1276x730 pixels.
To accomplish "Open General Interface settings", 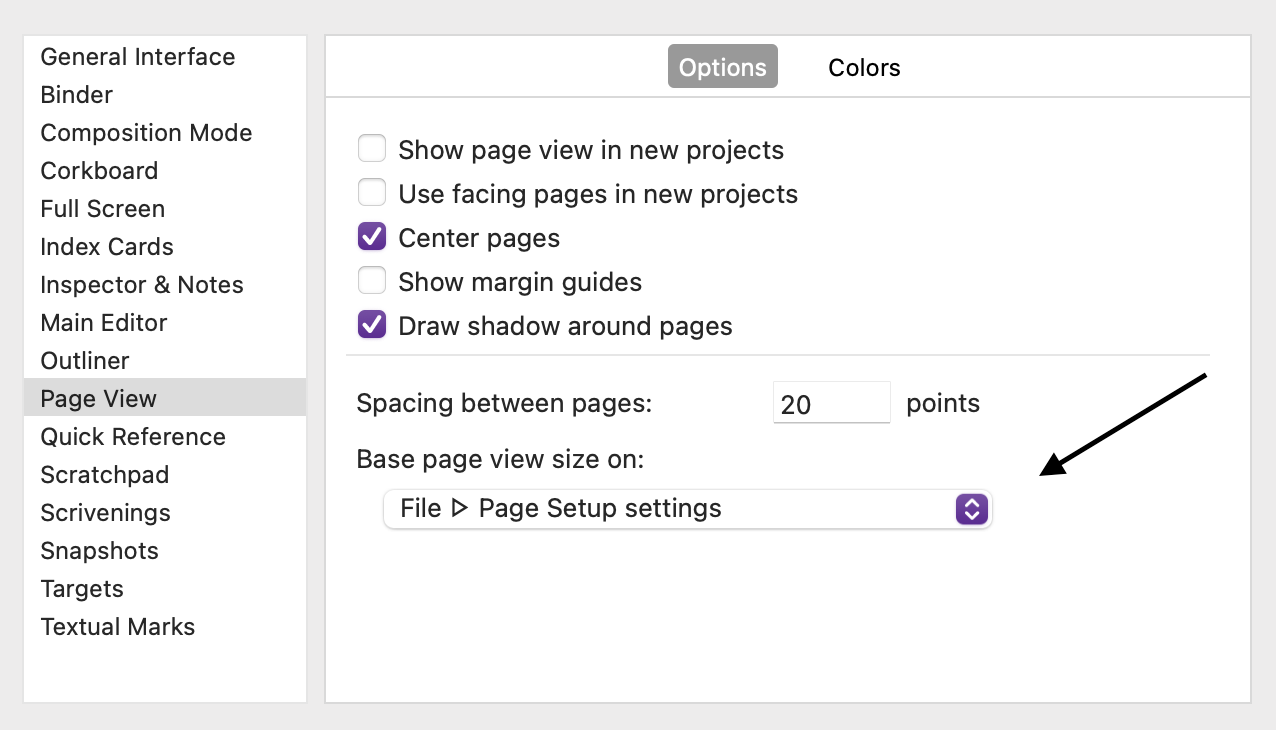I will tap(165, 57).
